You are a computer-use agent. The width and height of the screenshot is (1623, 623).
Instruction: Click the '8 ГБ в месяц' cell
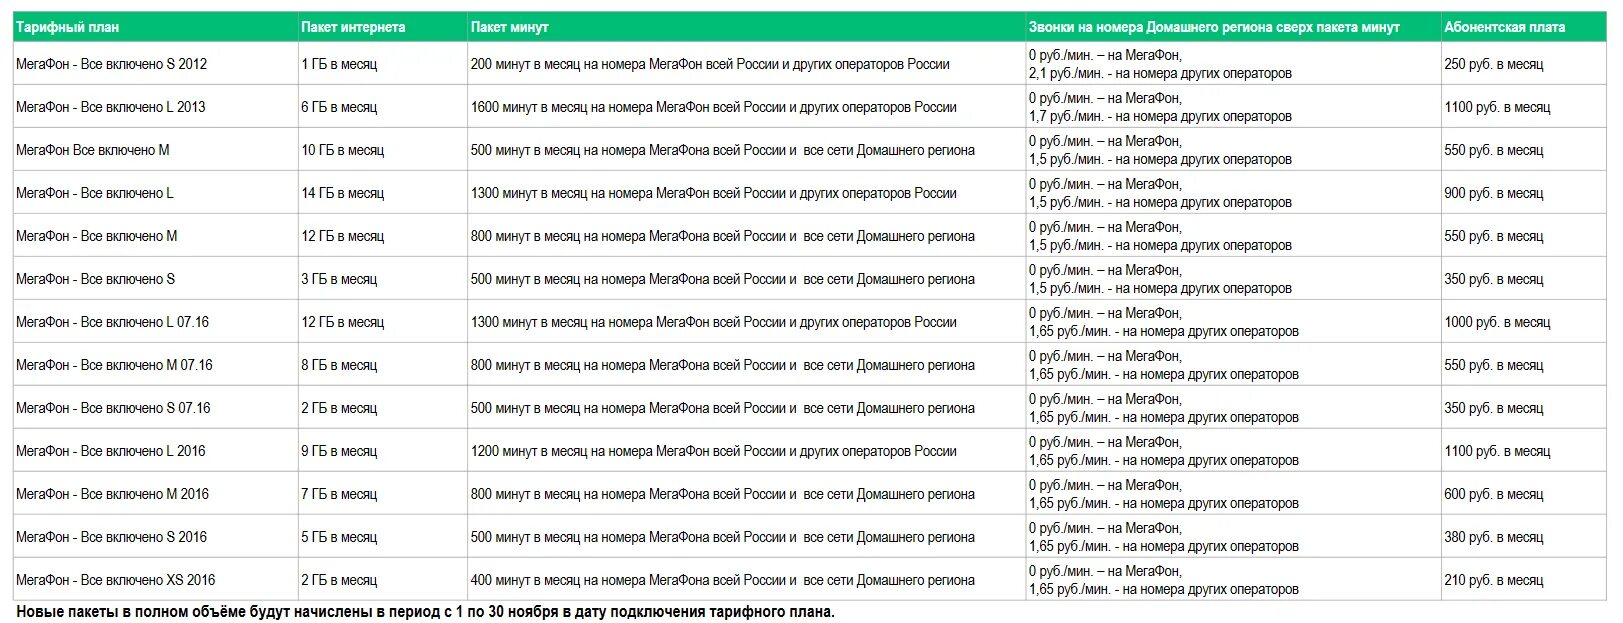pyautogui.click(x=383, y=365)
